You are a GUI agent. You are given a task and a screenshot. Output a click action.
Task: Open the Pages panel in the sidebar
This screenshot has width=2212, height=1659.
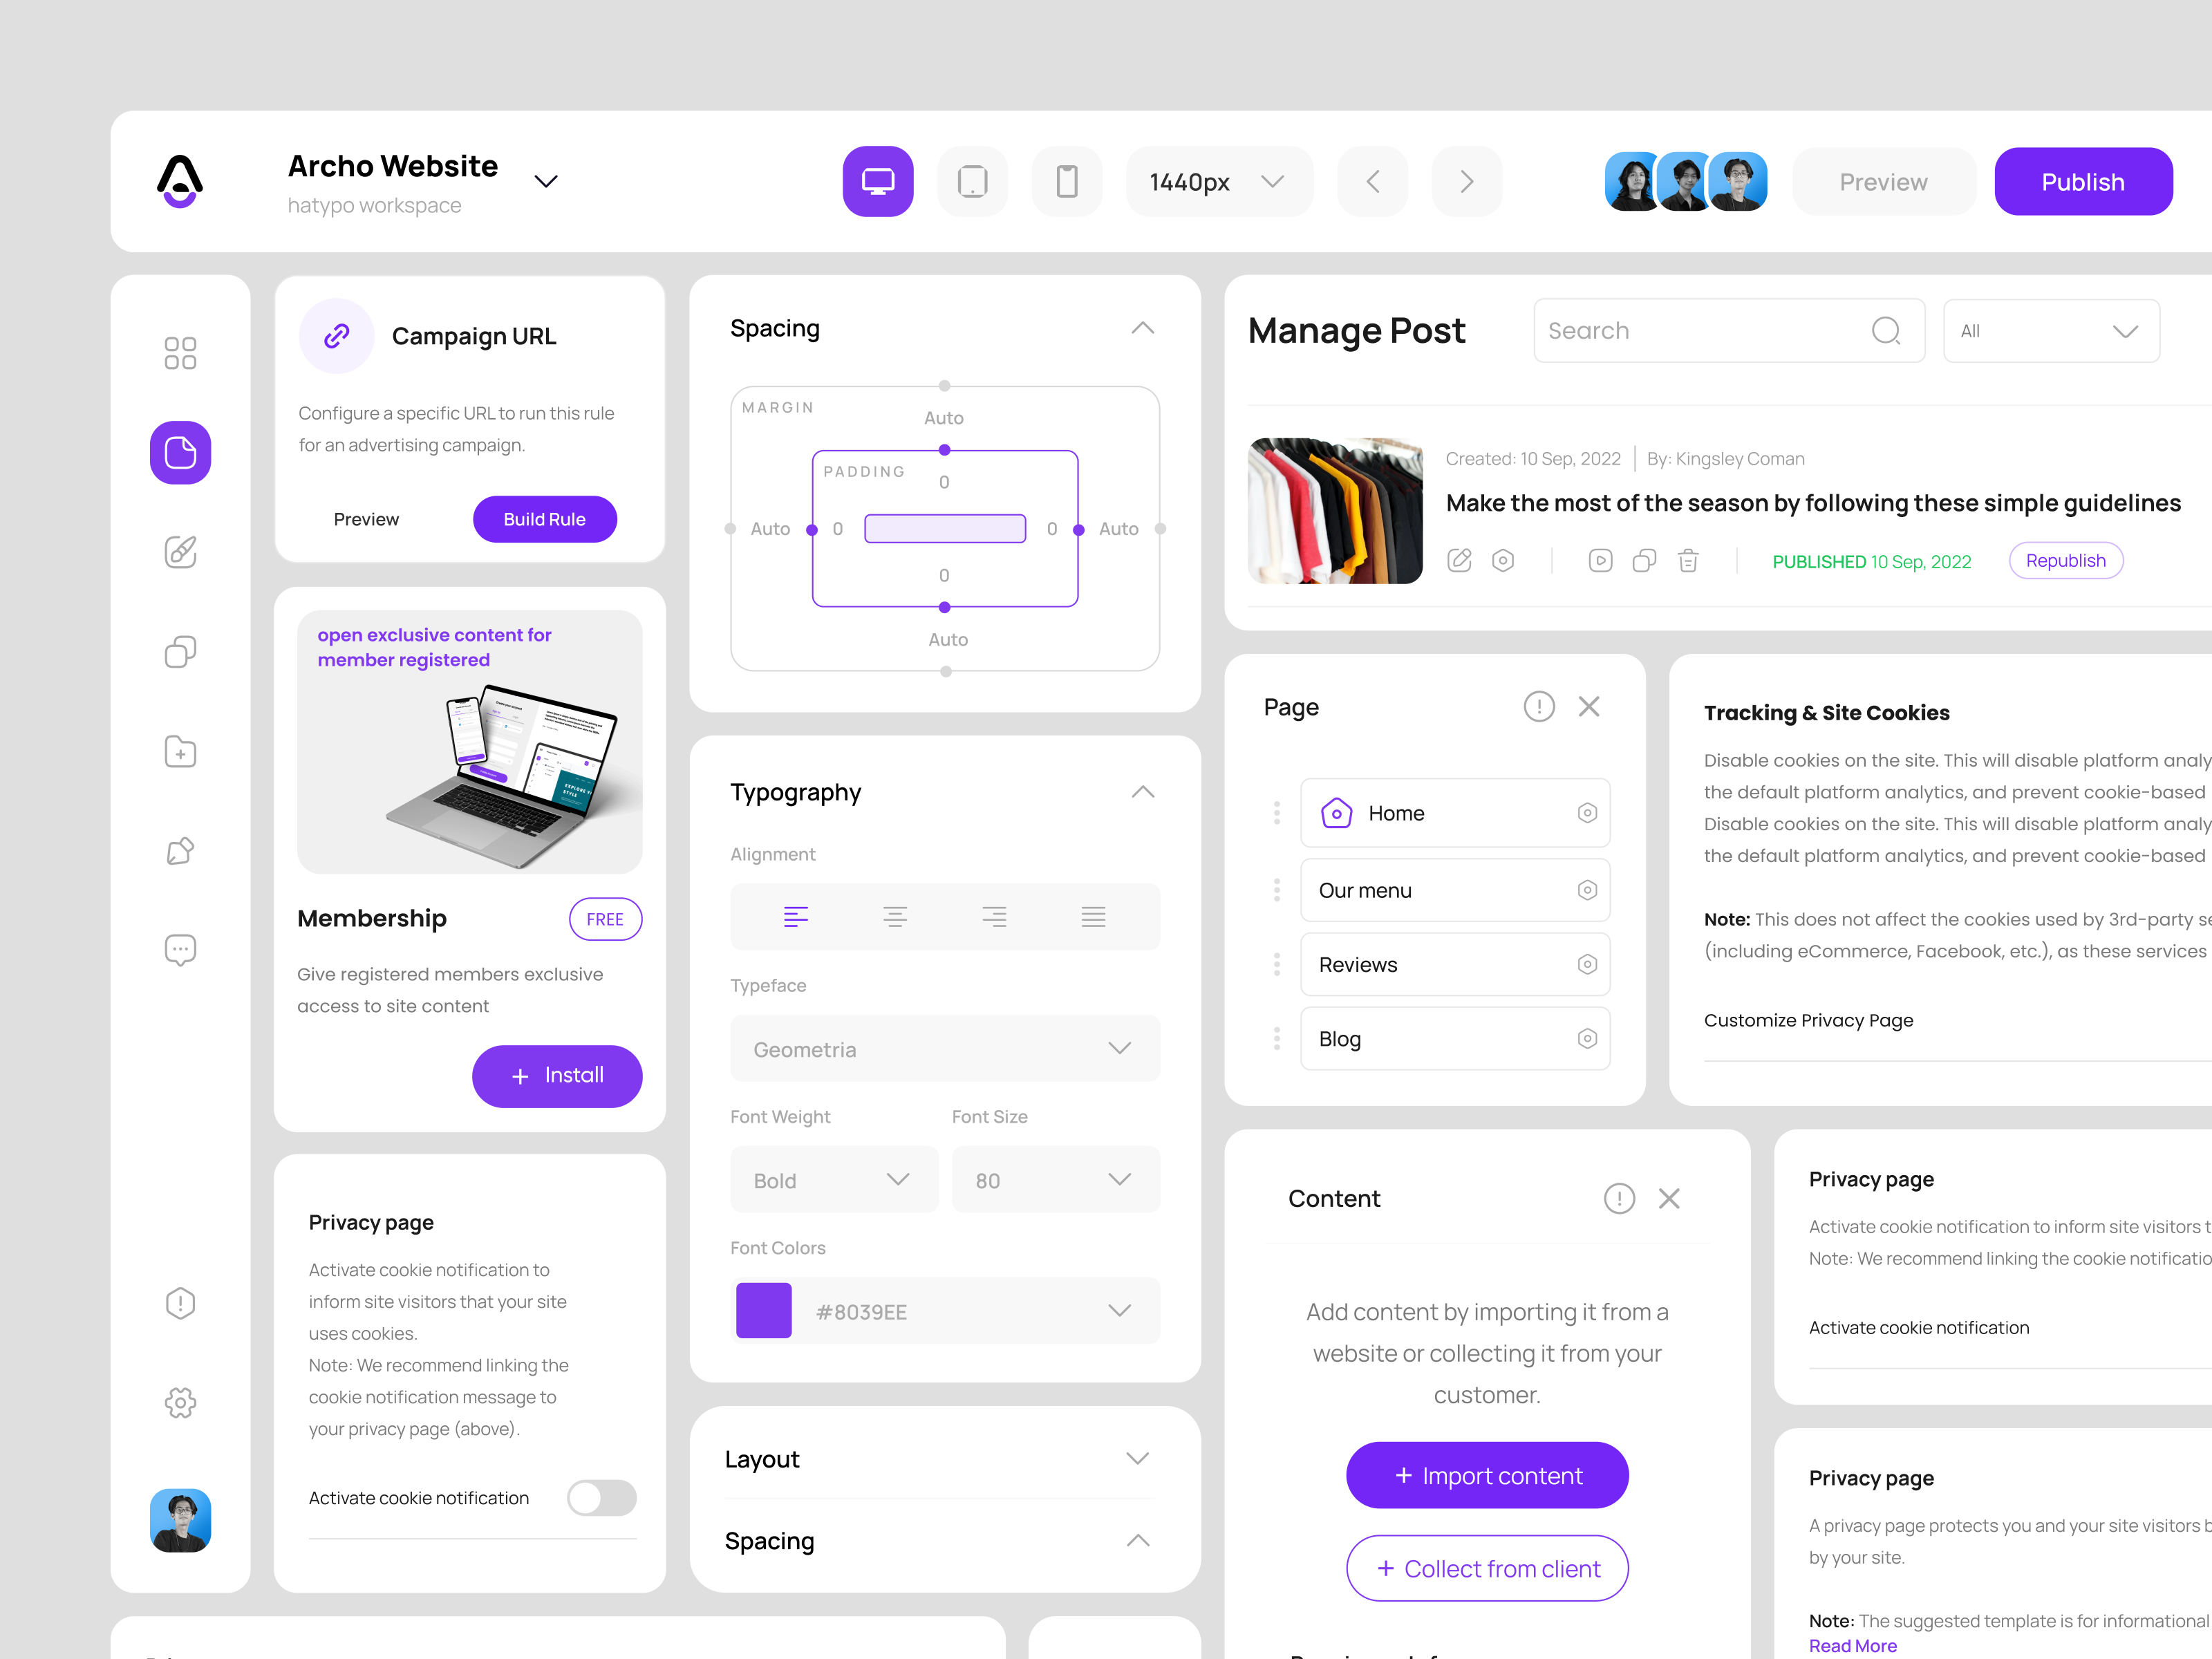pyautogui.click(x=180, y=453)
